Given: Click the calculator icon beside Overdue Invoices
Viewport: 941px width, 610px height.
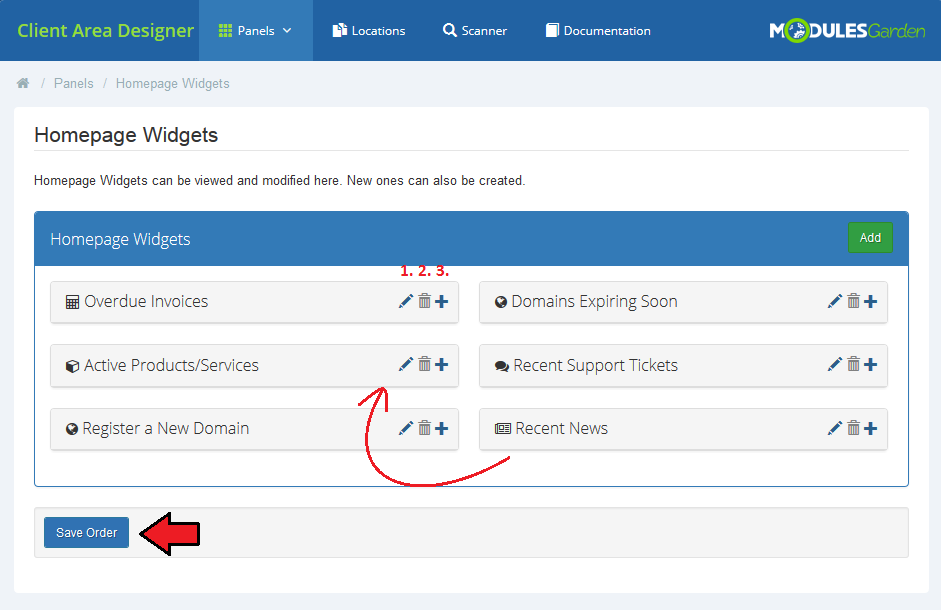Looking at the screenshot, I should [72, 302].
